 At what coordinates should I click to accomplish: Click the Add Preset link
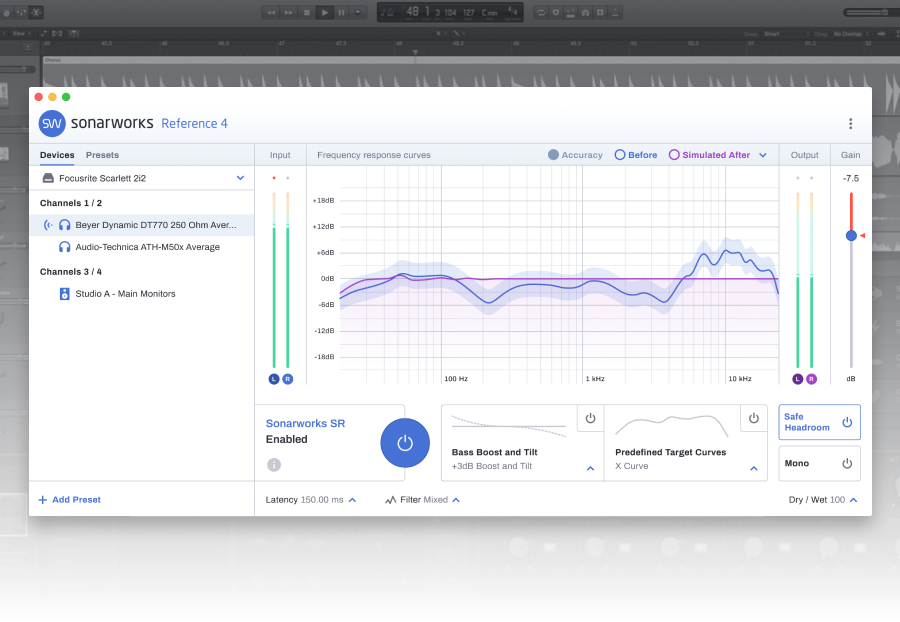(x=69, y=500)
